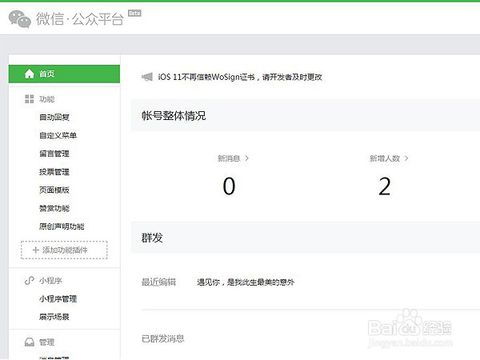
Task: Click the new messages count 0
Action: (229, 186)
